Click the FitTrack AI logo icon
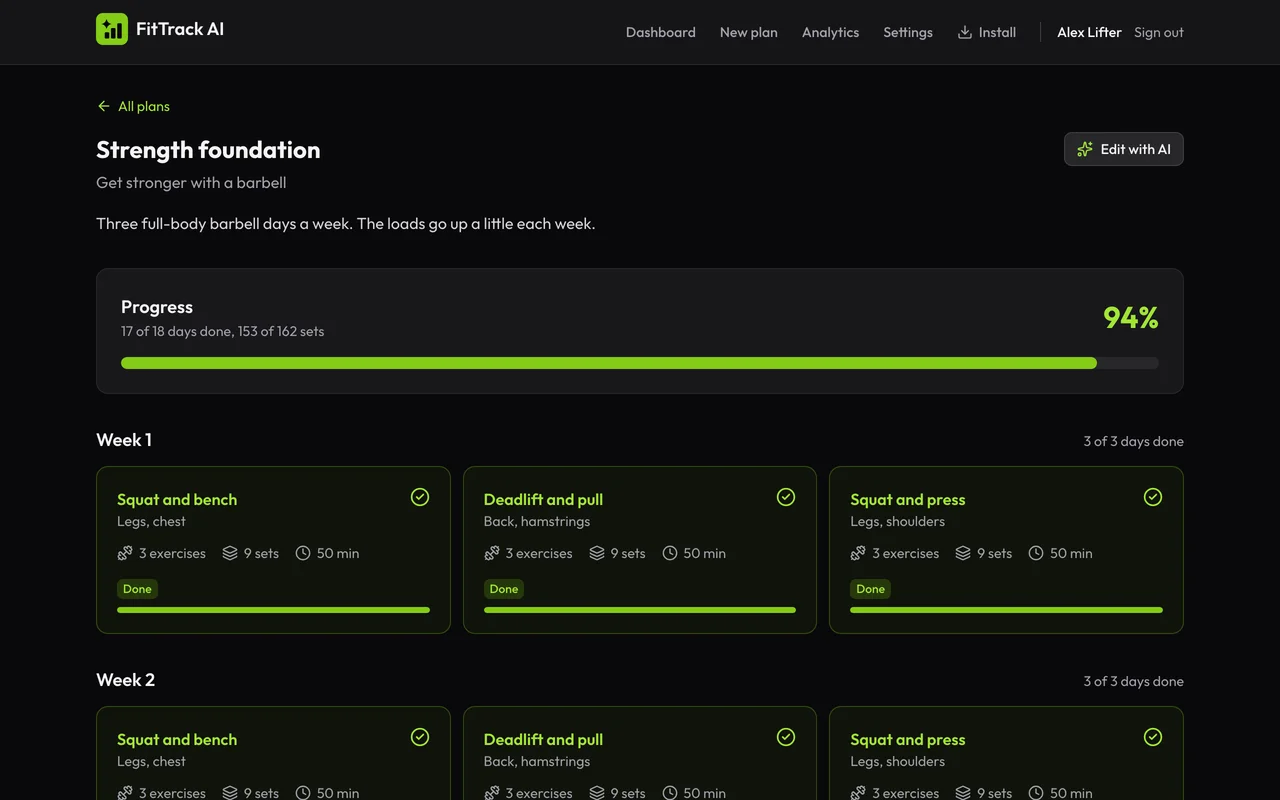Viewport: 1280px width, 800px height. coord(112,29)
